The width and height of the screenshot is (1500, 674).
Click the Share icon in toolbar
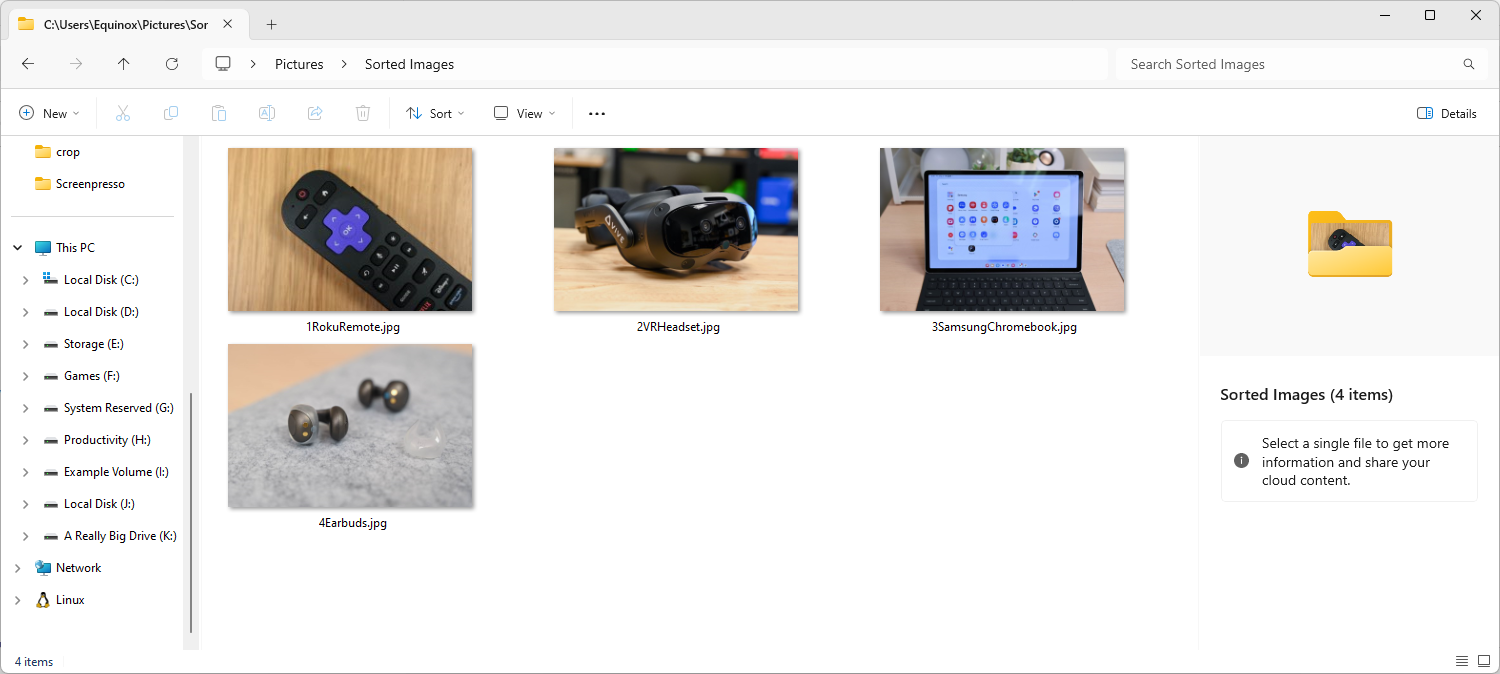315,113
